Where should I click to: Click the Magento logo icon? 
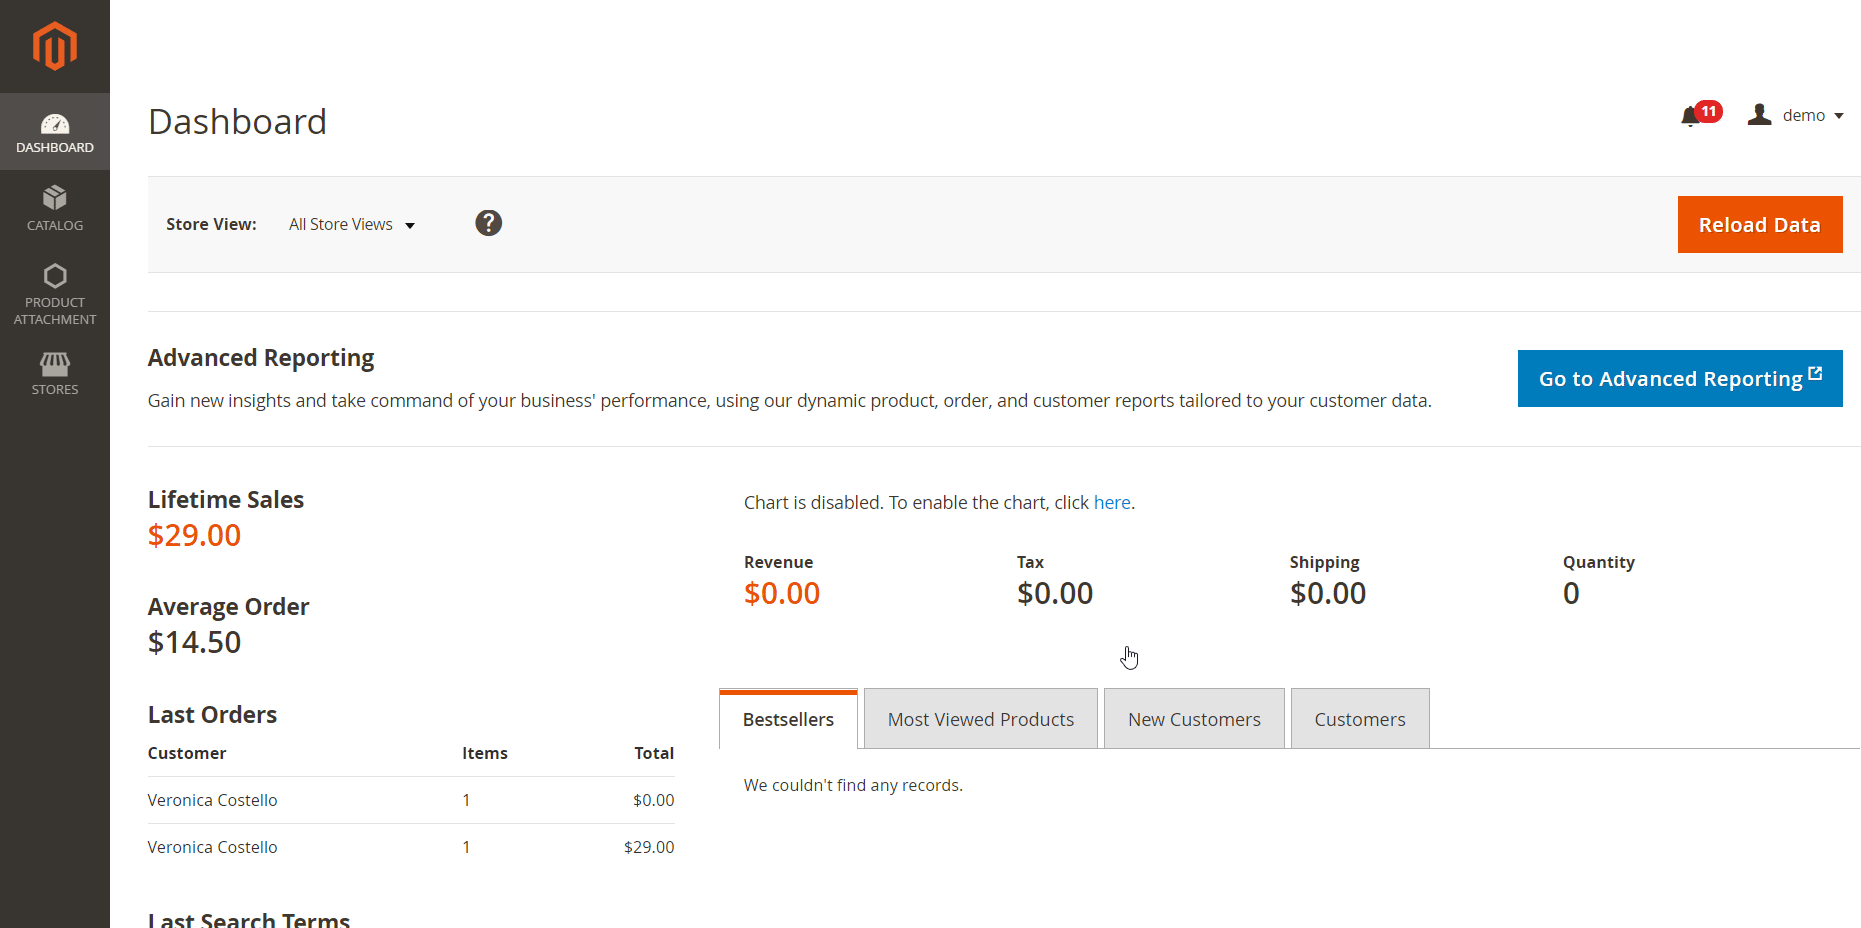(54, 46)
